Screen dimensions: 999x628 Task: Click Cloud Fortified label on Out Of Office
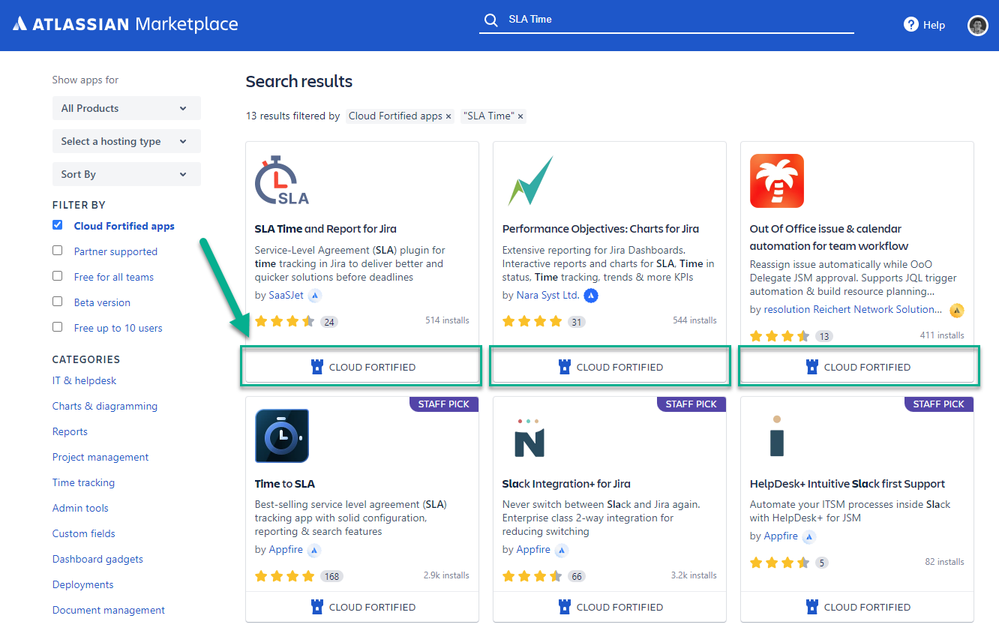pyautogui.click(x=867, y=368)
